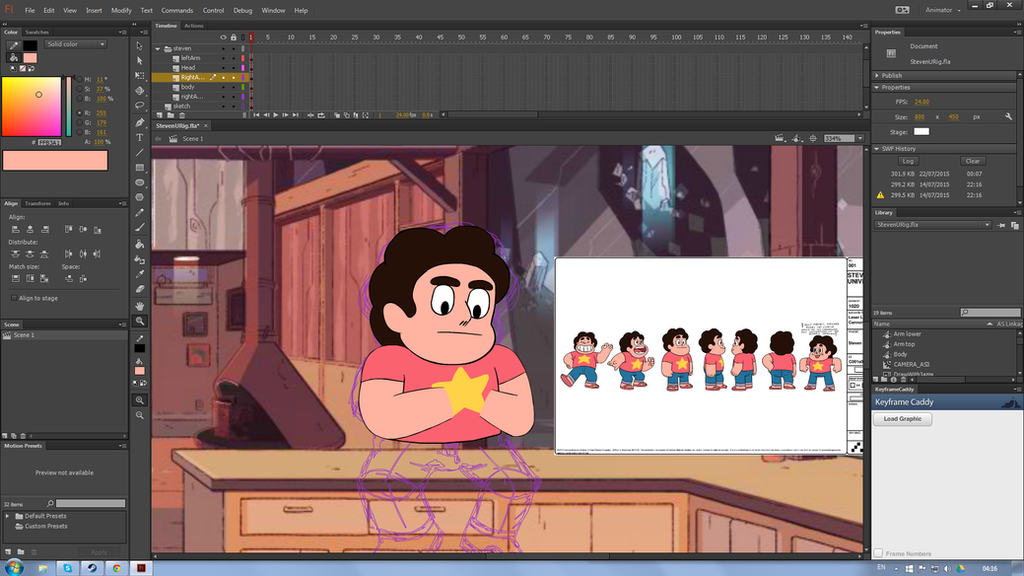
Task: Toggle lock all layers padlock icon
Action: (233, 37)
